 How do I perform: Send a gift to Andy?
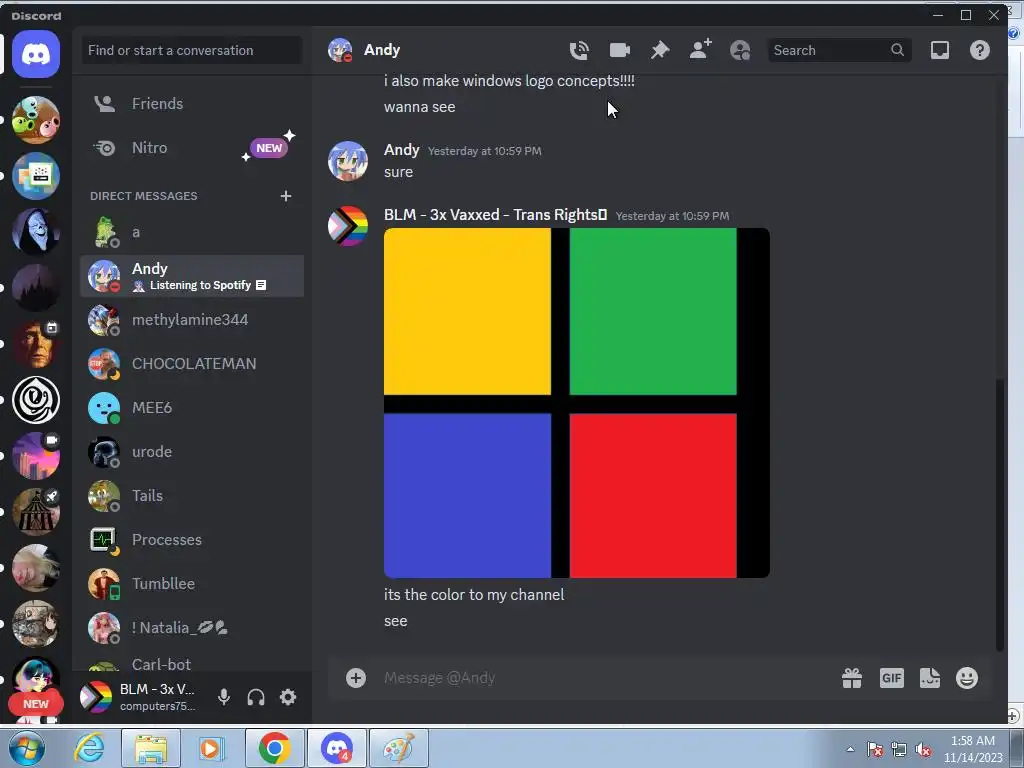coord(852,679)
